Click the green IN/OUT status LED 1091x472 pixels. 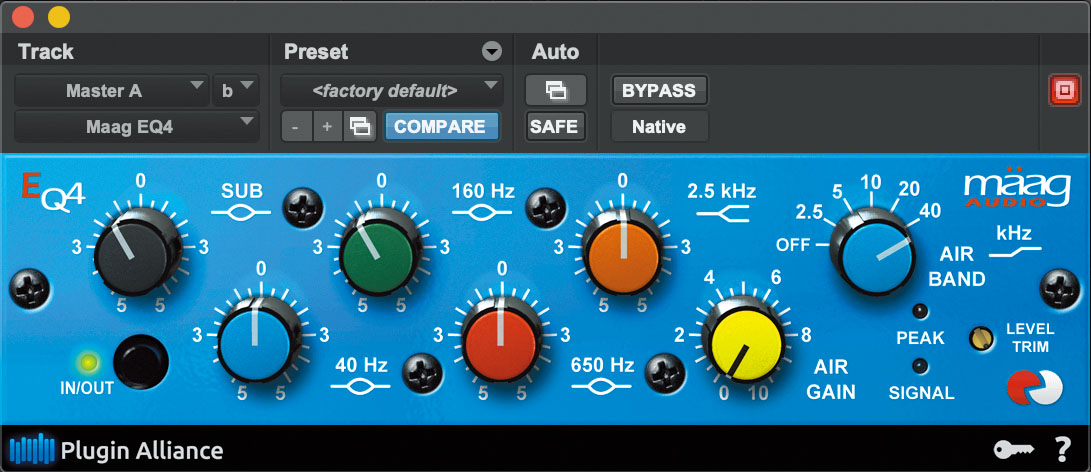(90, 362)
